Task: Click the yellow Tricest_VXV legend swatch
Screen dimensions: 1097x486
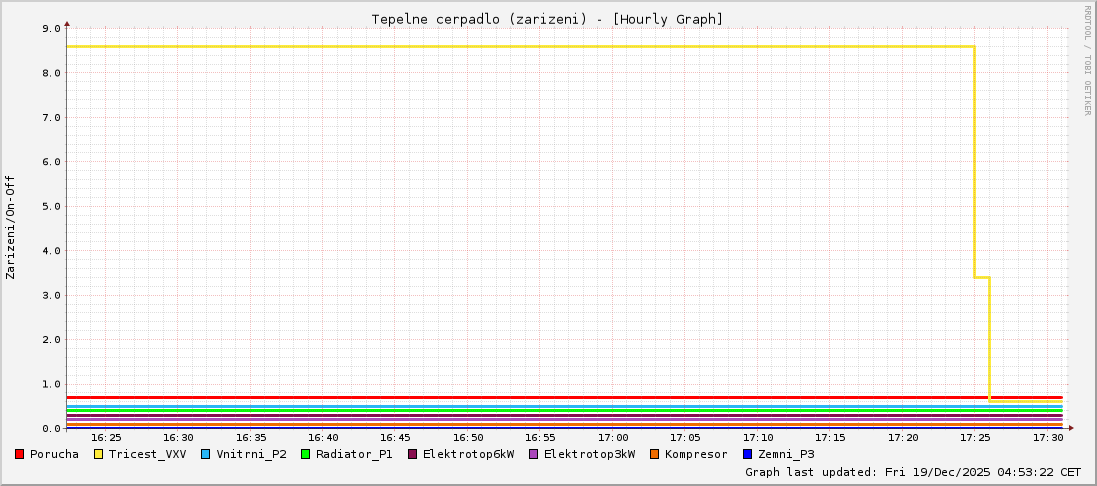Action: 99,454
